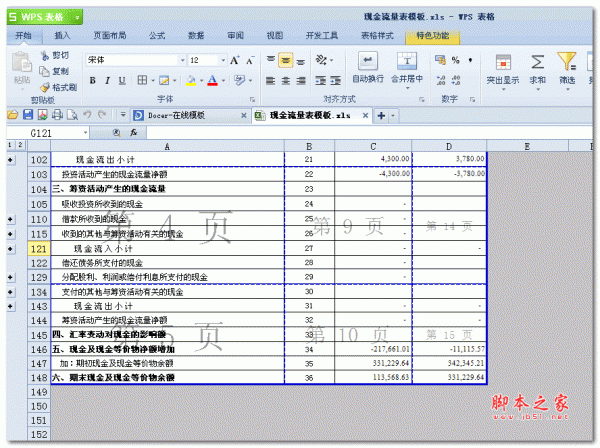Open the 页面布局 ribbon tab
The image size is (600, 448).
pos(110,36)
